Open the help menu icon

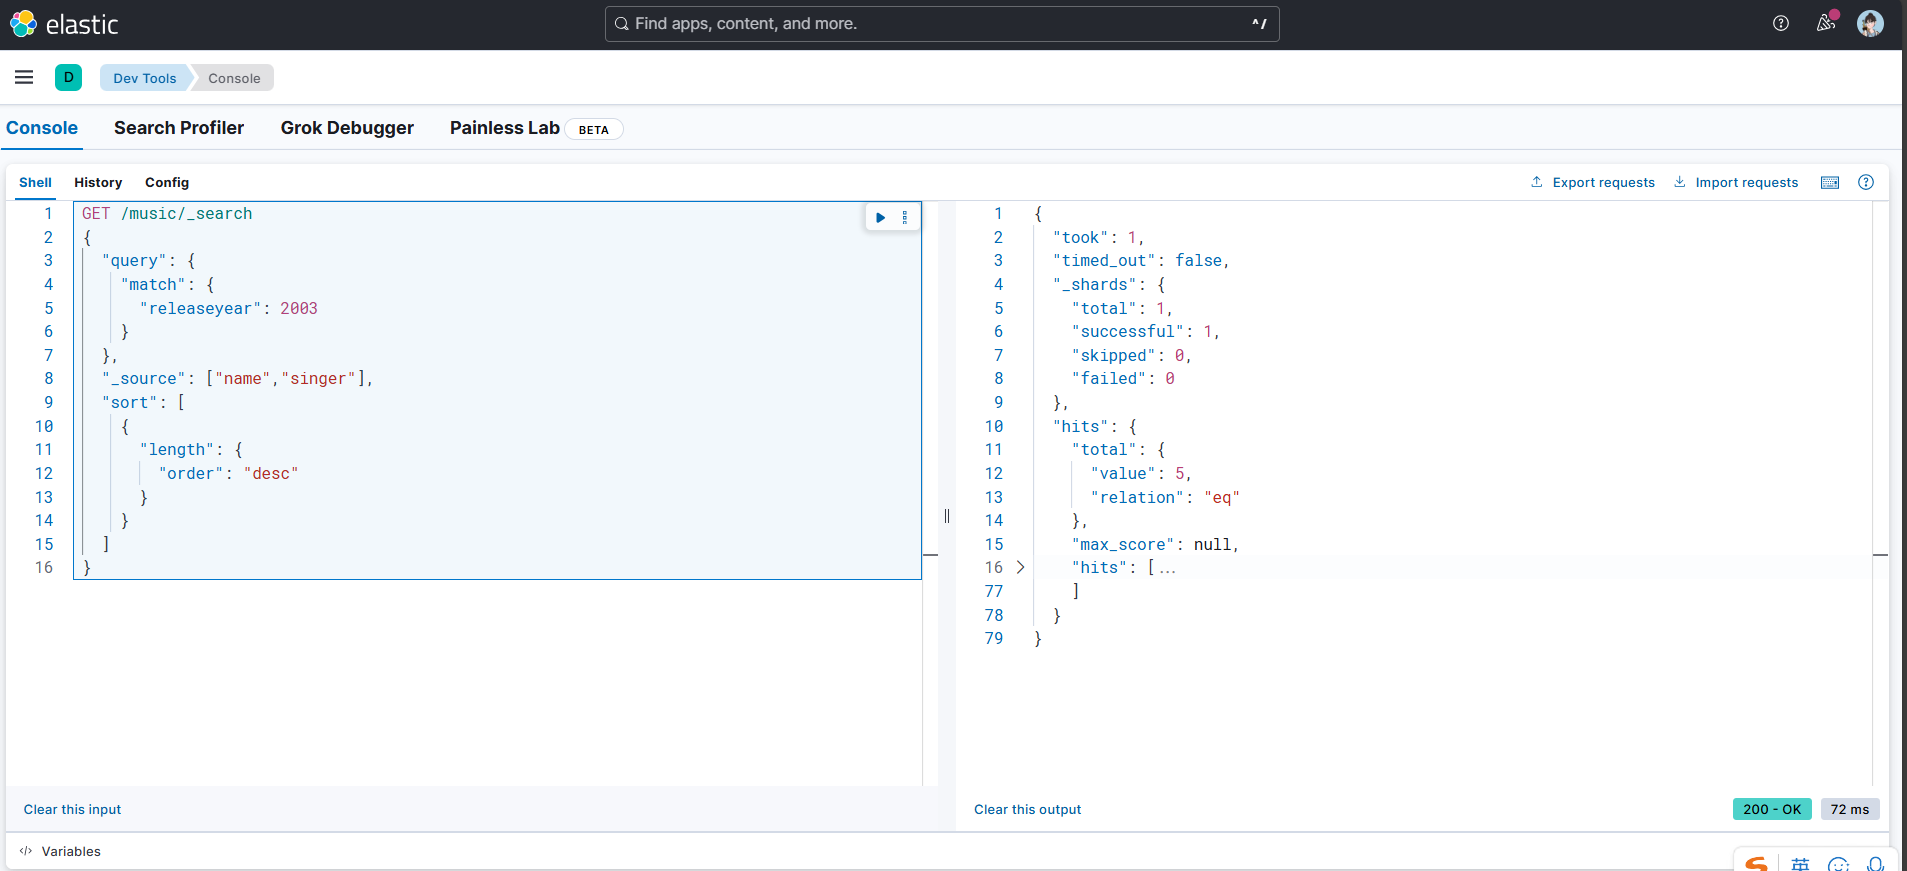(1781, 23)
